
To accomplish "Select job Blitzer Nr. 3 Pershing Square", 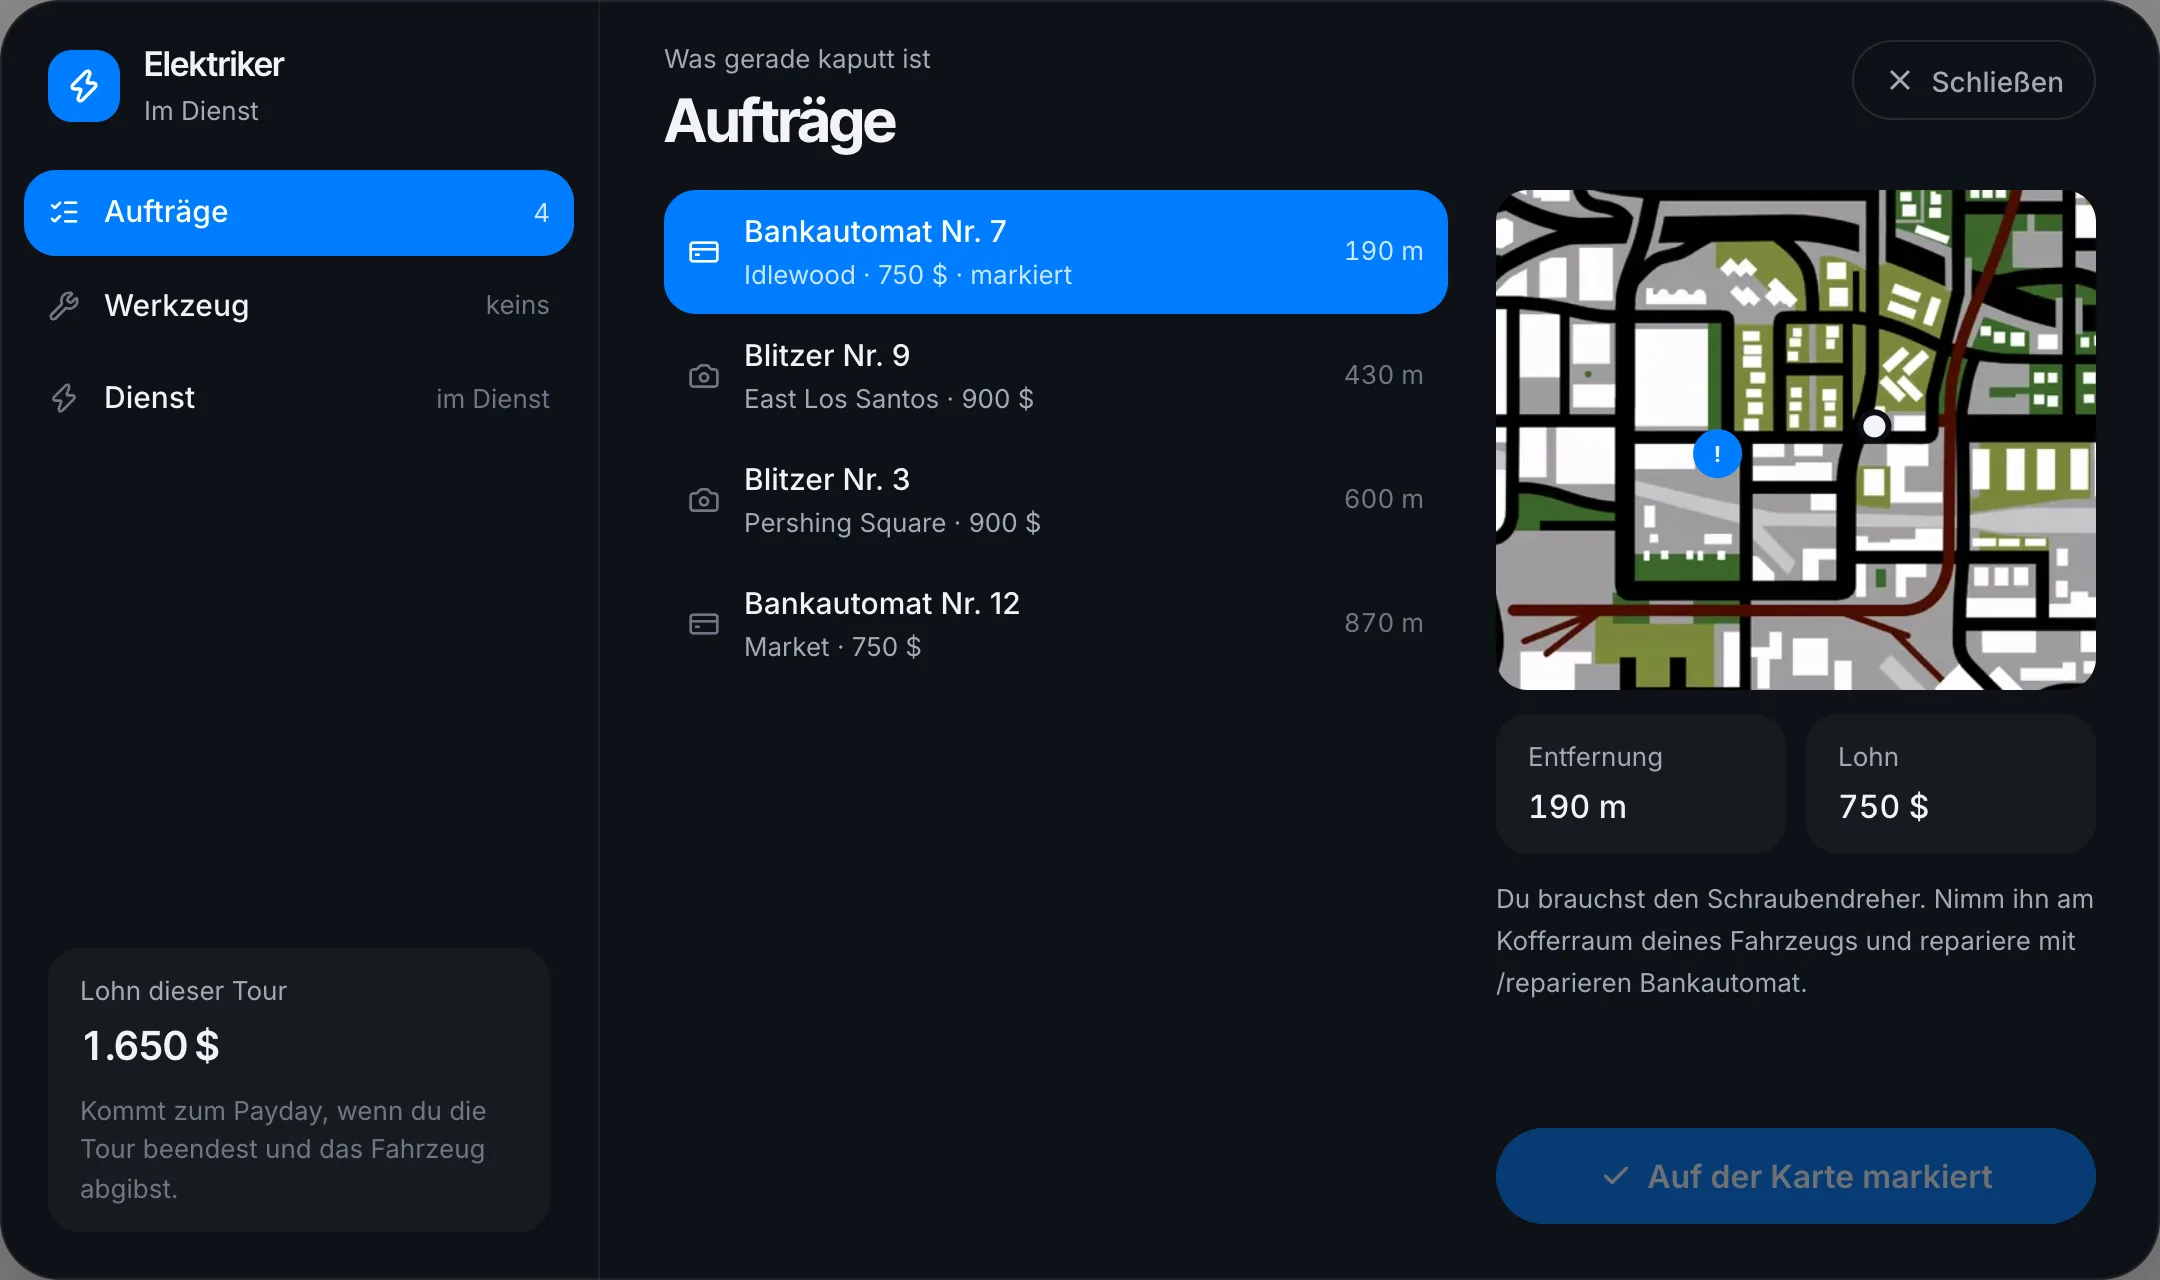I will (1056, 500).
